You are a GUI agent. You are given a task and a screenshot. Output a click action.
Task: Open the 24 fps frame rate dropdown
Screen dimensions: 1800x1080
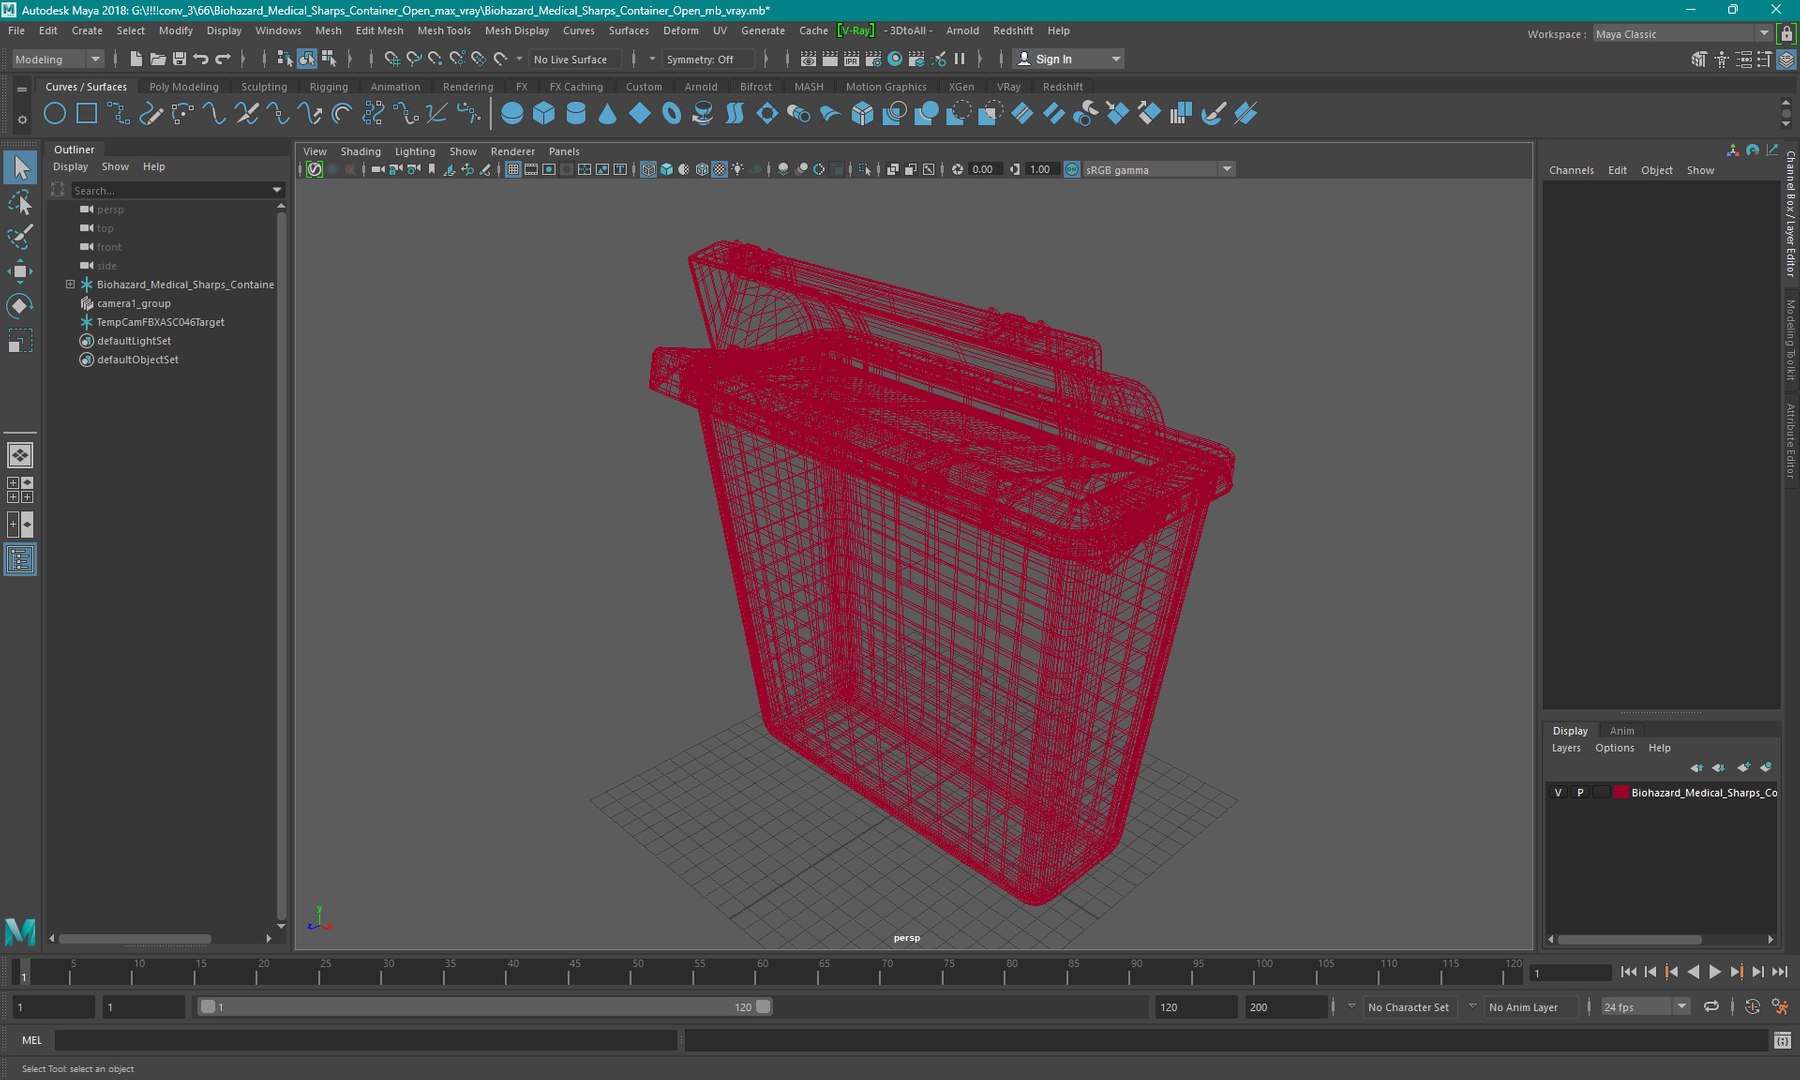(1645, 1007)
